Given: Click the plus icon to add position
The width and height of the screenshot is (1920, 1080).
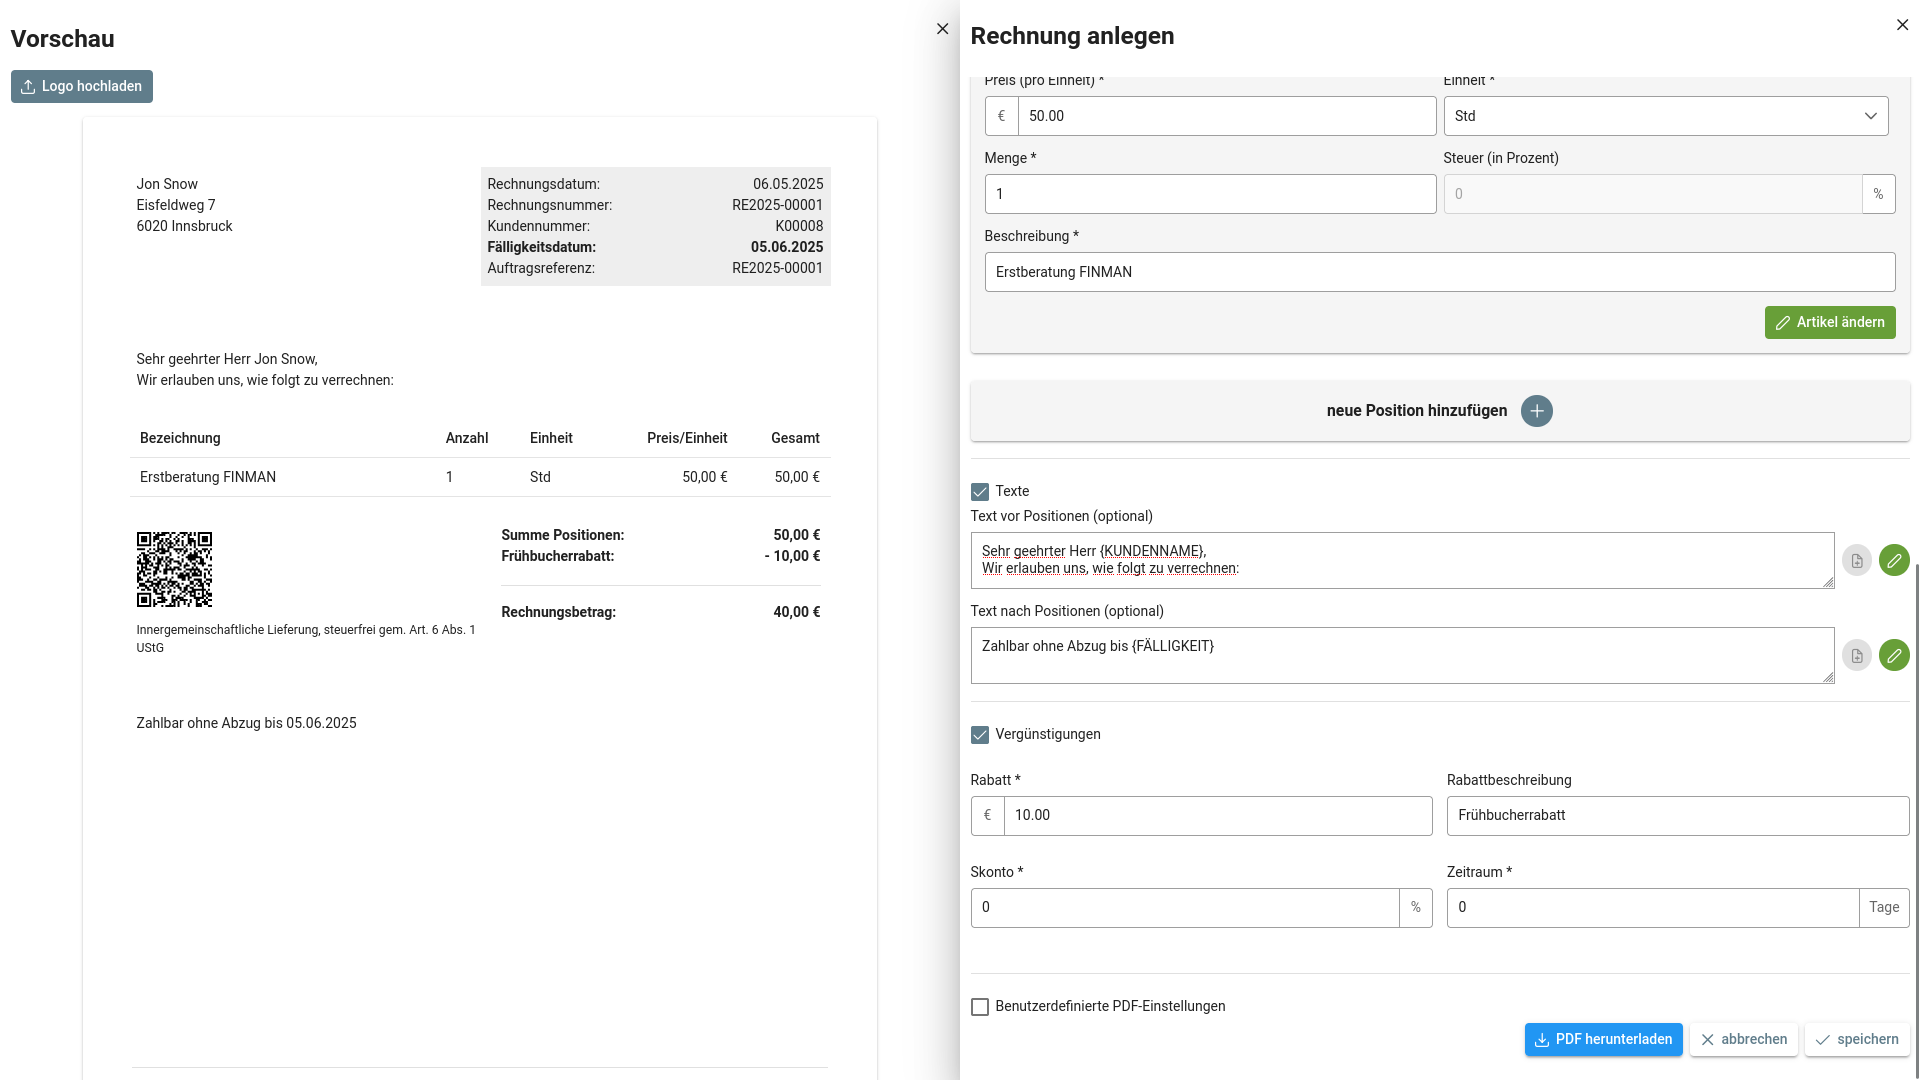Looking at the screenshot, I should (x=1536, y=411).
